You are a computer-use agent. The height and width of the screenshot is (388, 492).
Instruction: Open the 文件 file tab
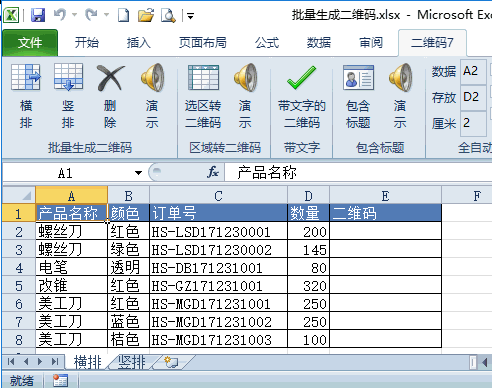tap(30, 42)
